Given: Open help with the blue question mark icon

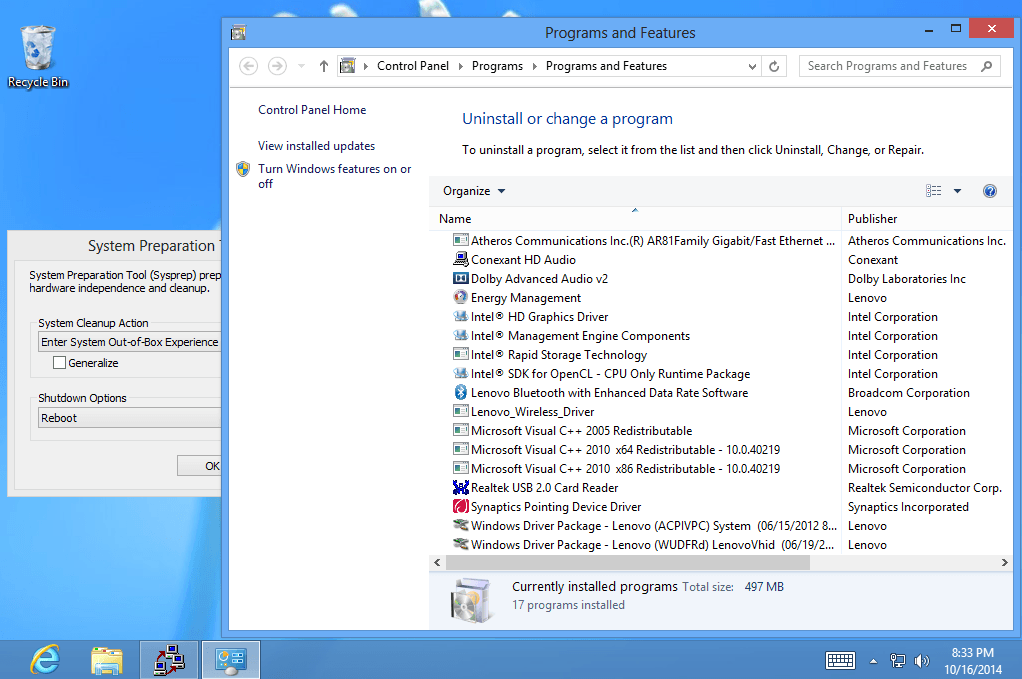Looking at the screenshot, I should (x=989, y=191).
